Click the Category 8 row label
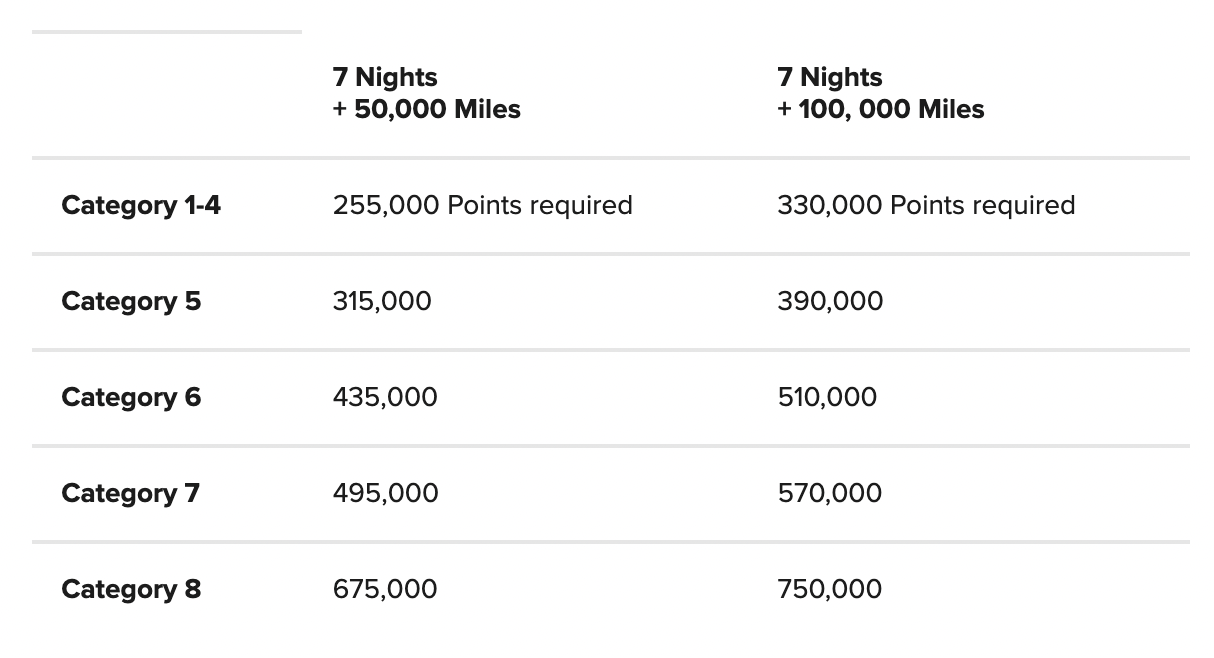1214x658 pixels. [131, 589]
